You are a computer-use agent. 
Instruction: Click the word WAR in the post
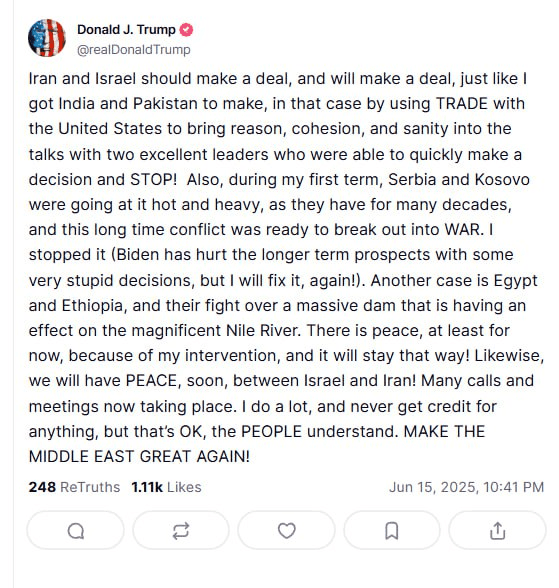(x=464, y=230)
